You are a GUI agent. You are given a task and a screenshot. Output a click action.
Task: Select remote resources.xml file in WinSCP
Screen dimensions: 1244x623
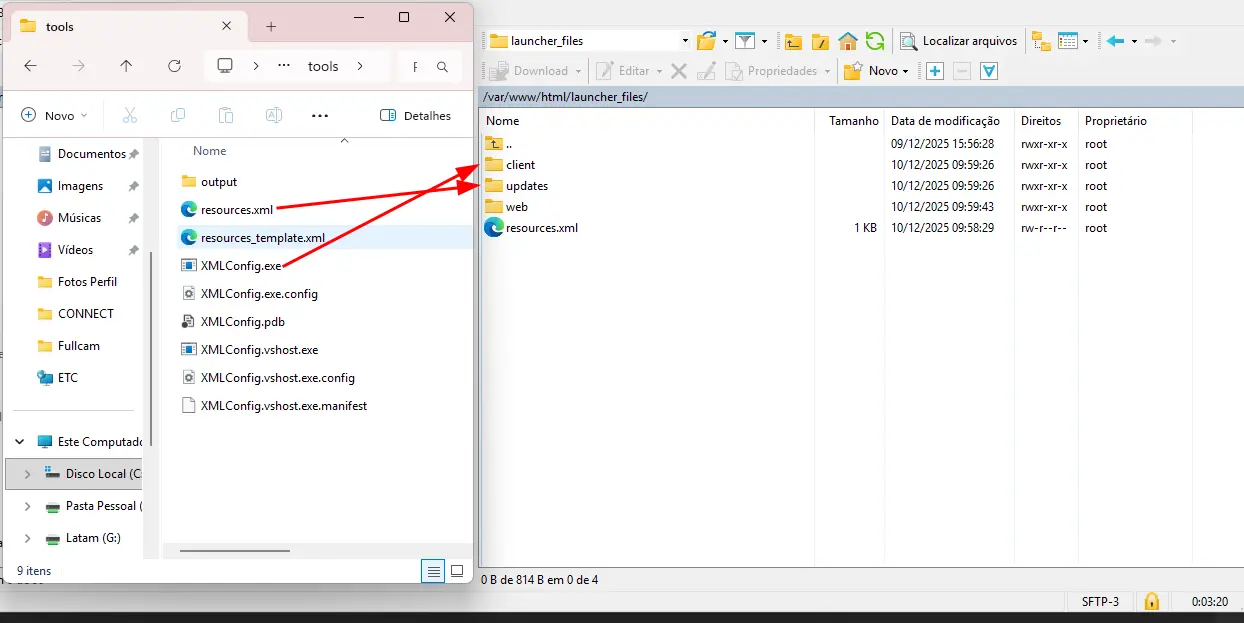click(x=541, y=228)
